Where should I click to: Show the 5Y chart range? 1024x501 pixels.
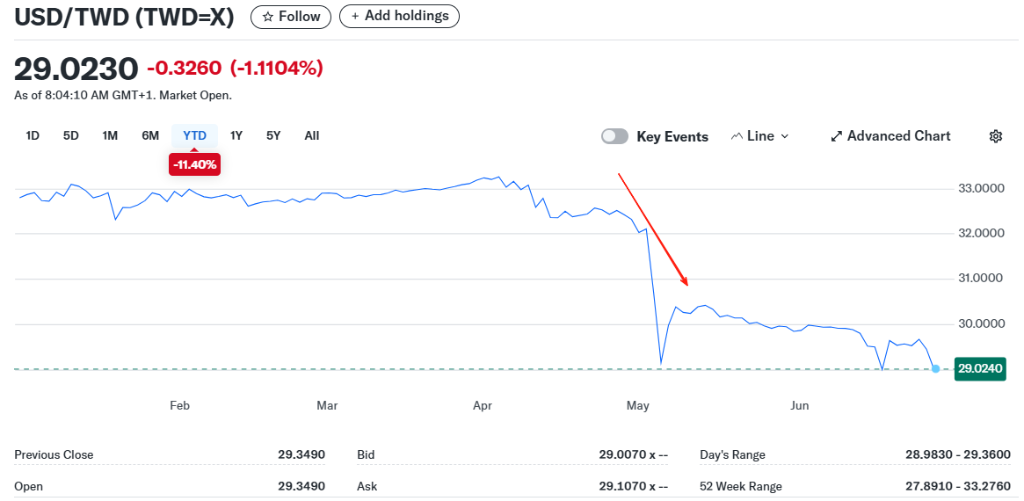pos(273,136)
